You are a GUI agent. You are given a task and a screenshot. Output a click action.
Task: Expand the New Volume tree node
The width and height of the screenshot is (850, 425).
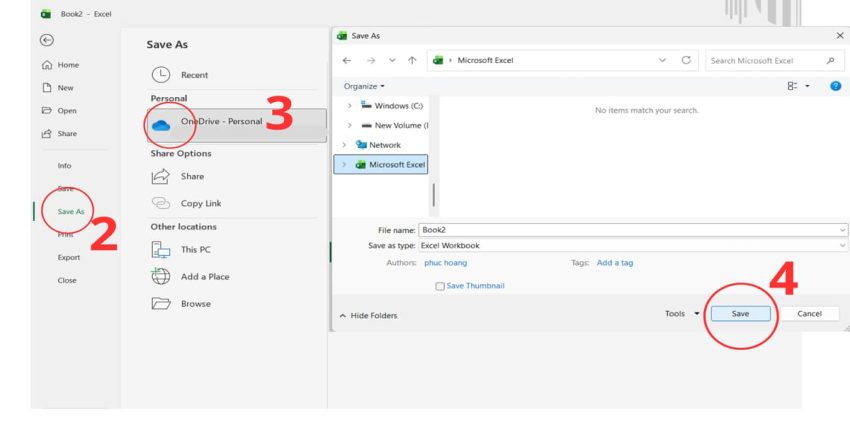click(x=350, y=125)
